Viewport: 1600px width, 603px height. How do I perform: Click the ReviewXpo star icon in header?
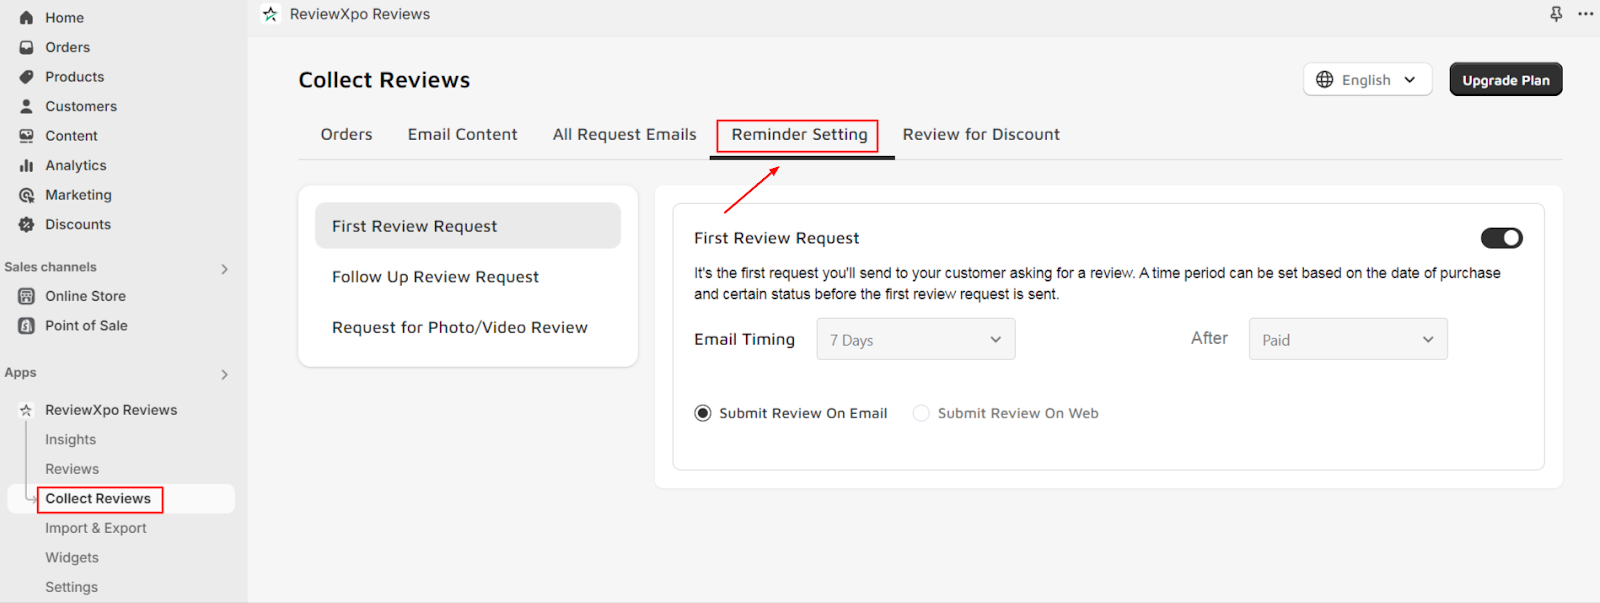pos(270,14)
